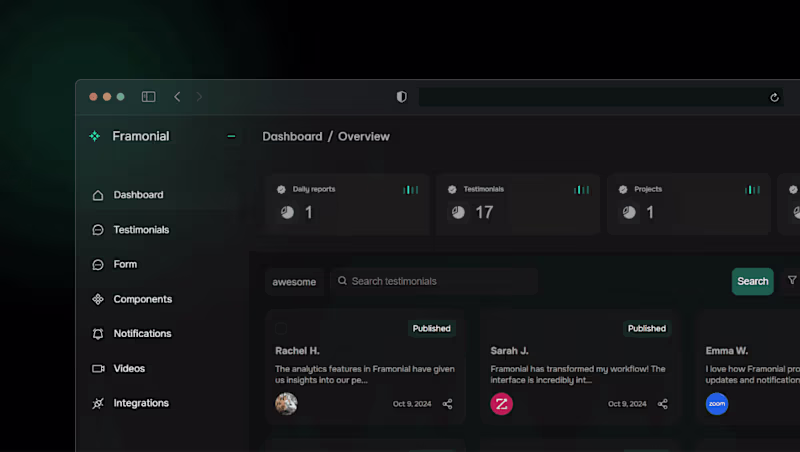Click the Testimonials card check badge icon
Viewport: 800px width, 452px height.
pos(452,189)
